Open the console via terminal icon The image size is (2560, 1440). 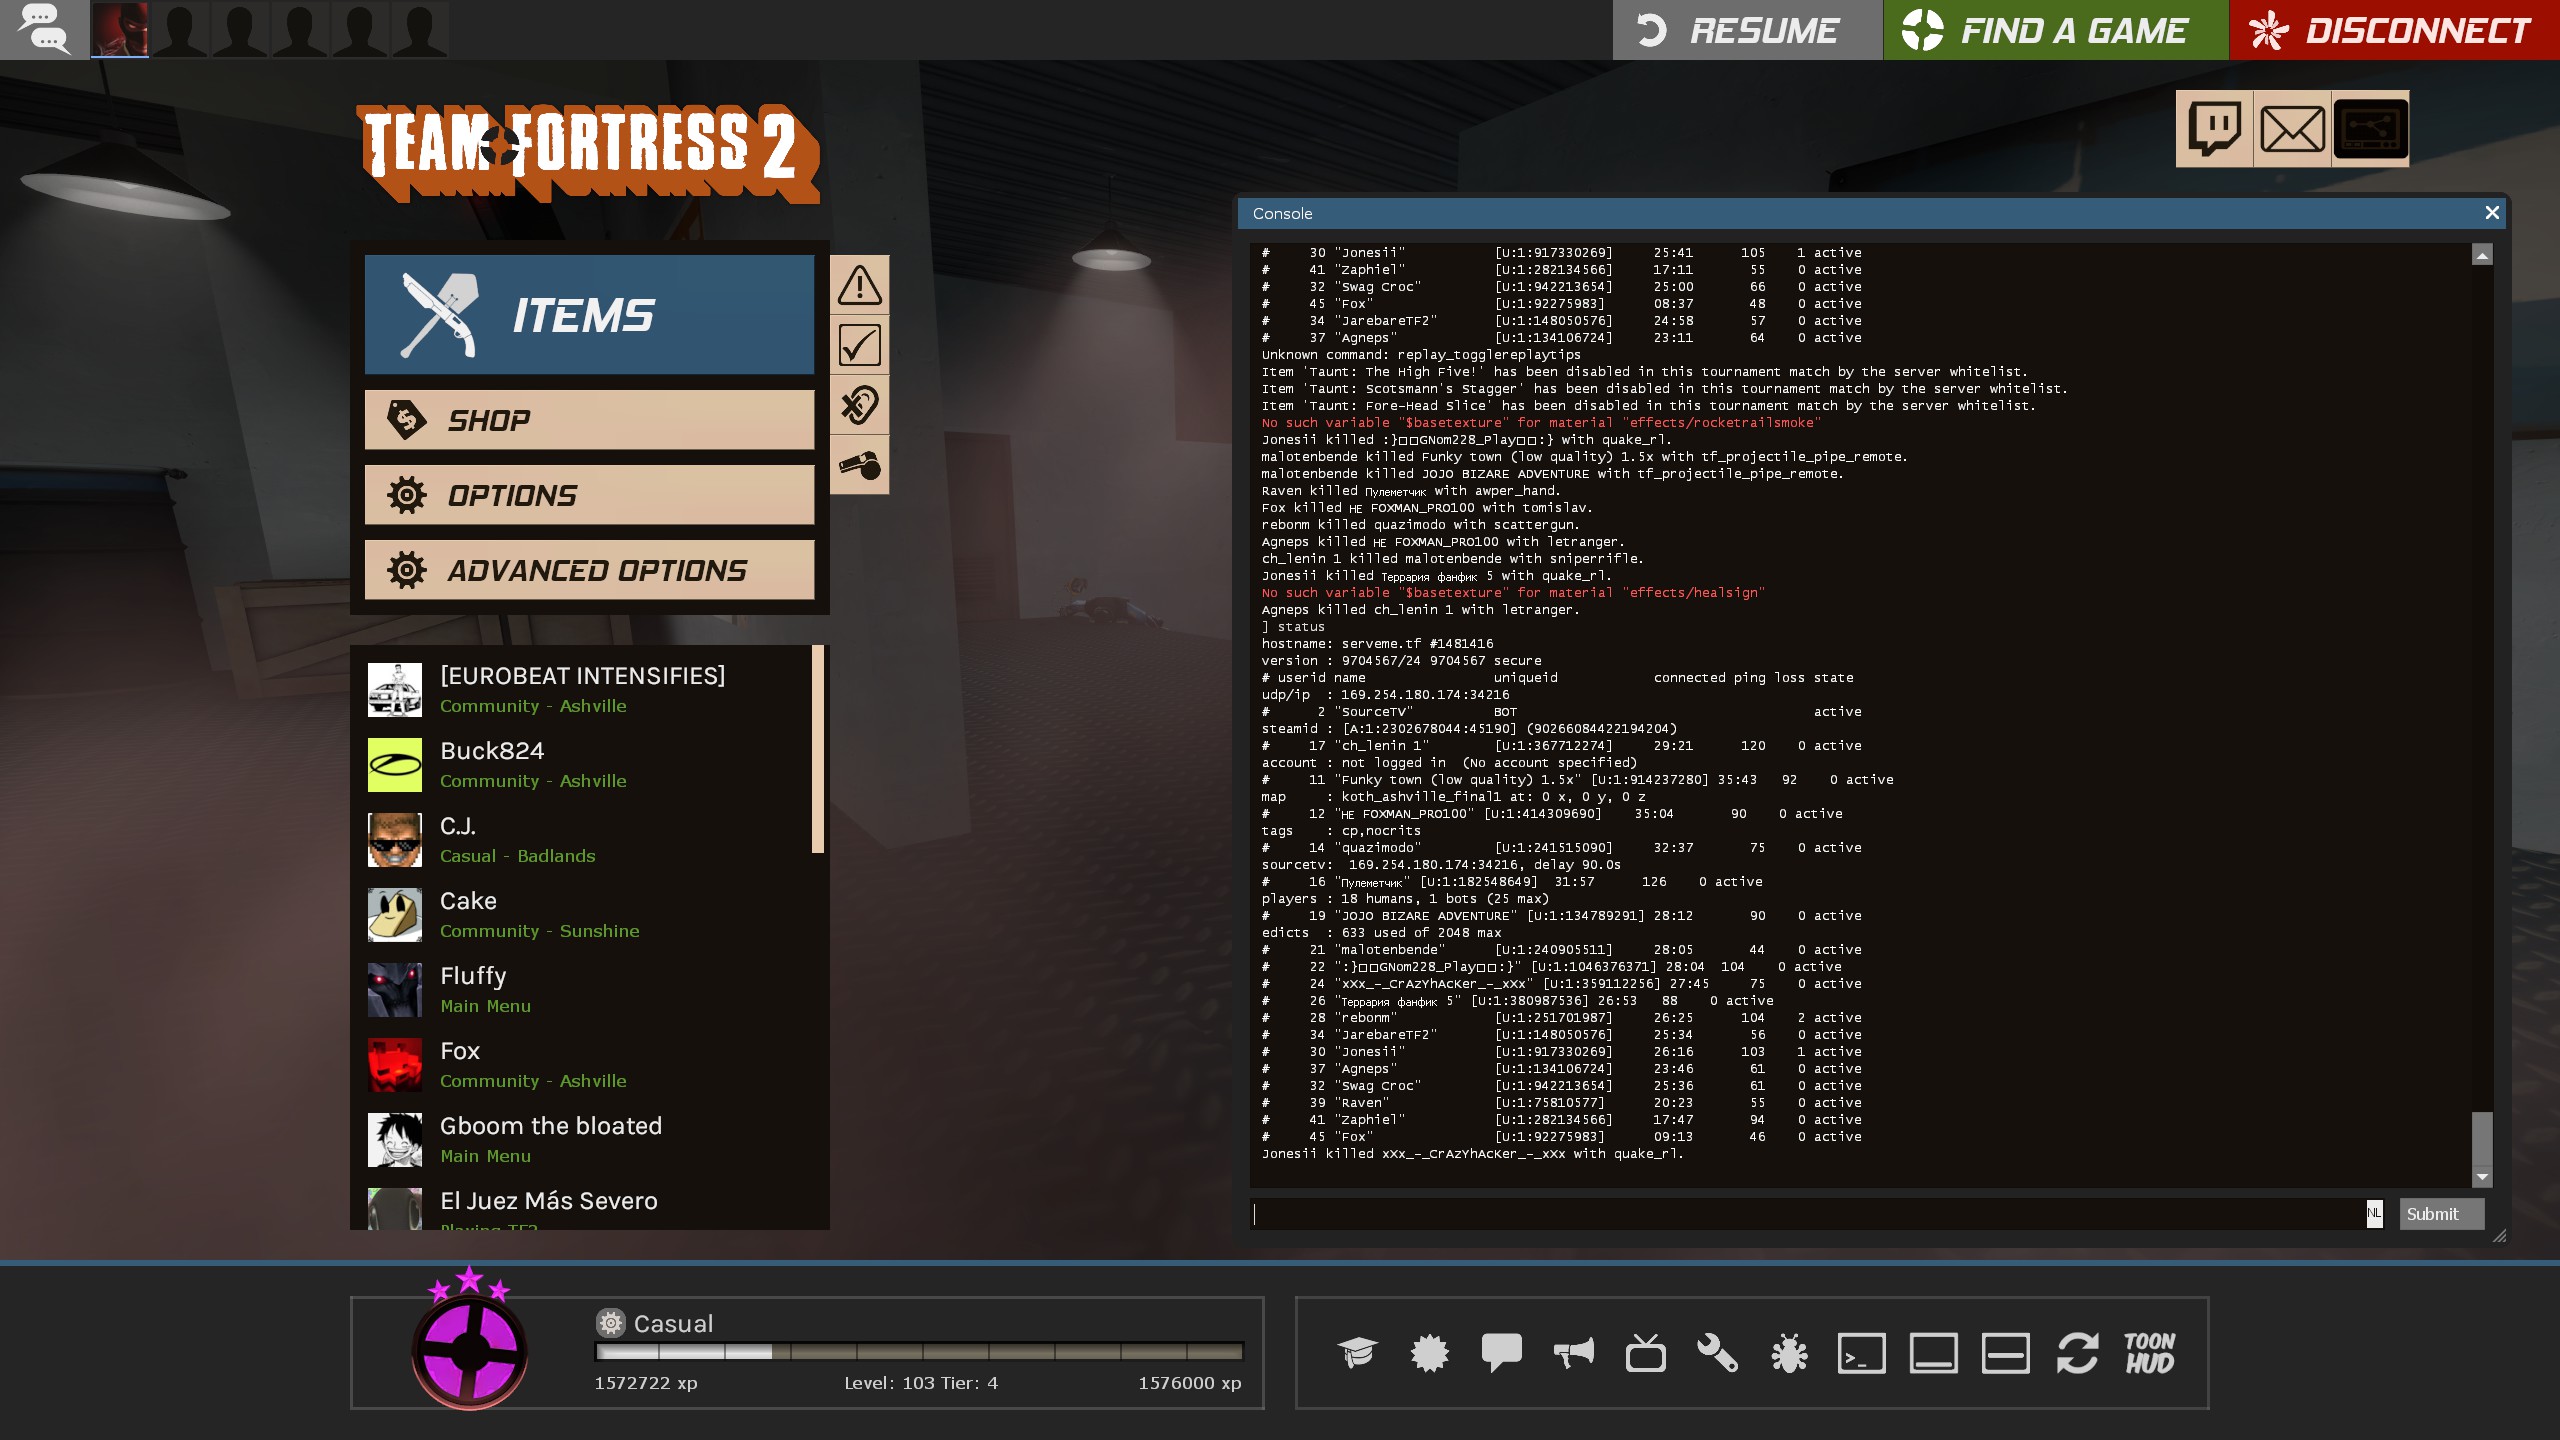tap(1861, 1353)
